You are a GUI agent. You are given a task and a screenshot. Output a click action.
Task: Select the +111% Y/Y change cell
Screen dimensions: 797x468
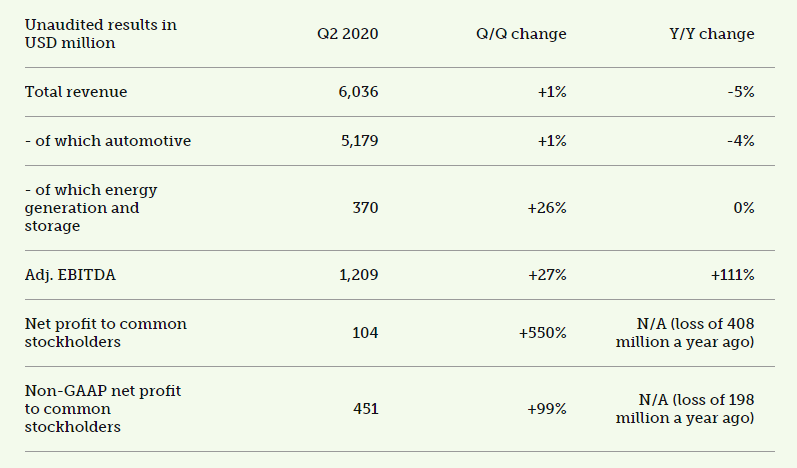(x=733, y=275)
